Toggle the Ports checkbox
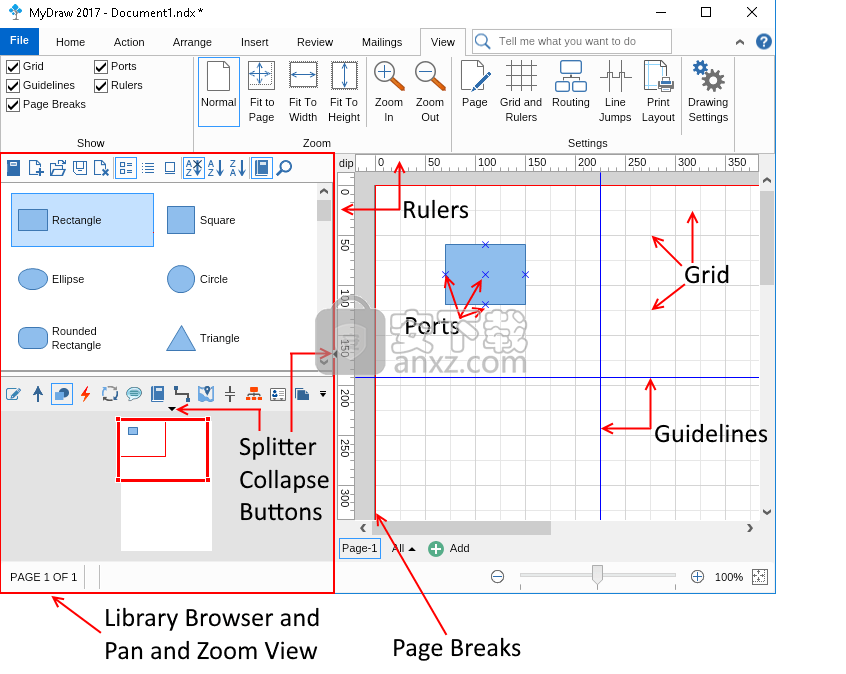The image size is (846, 674). [101, 67]
